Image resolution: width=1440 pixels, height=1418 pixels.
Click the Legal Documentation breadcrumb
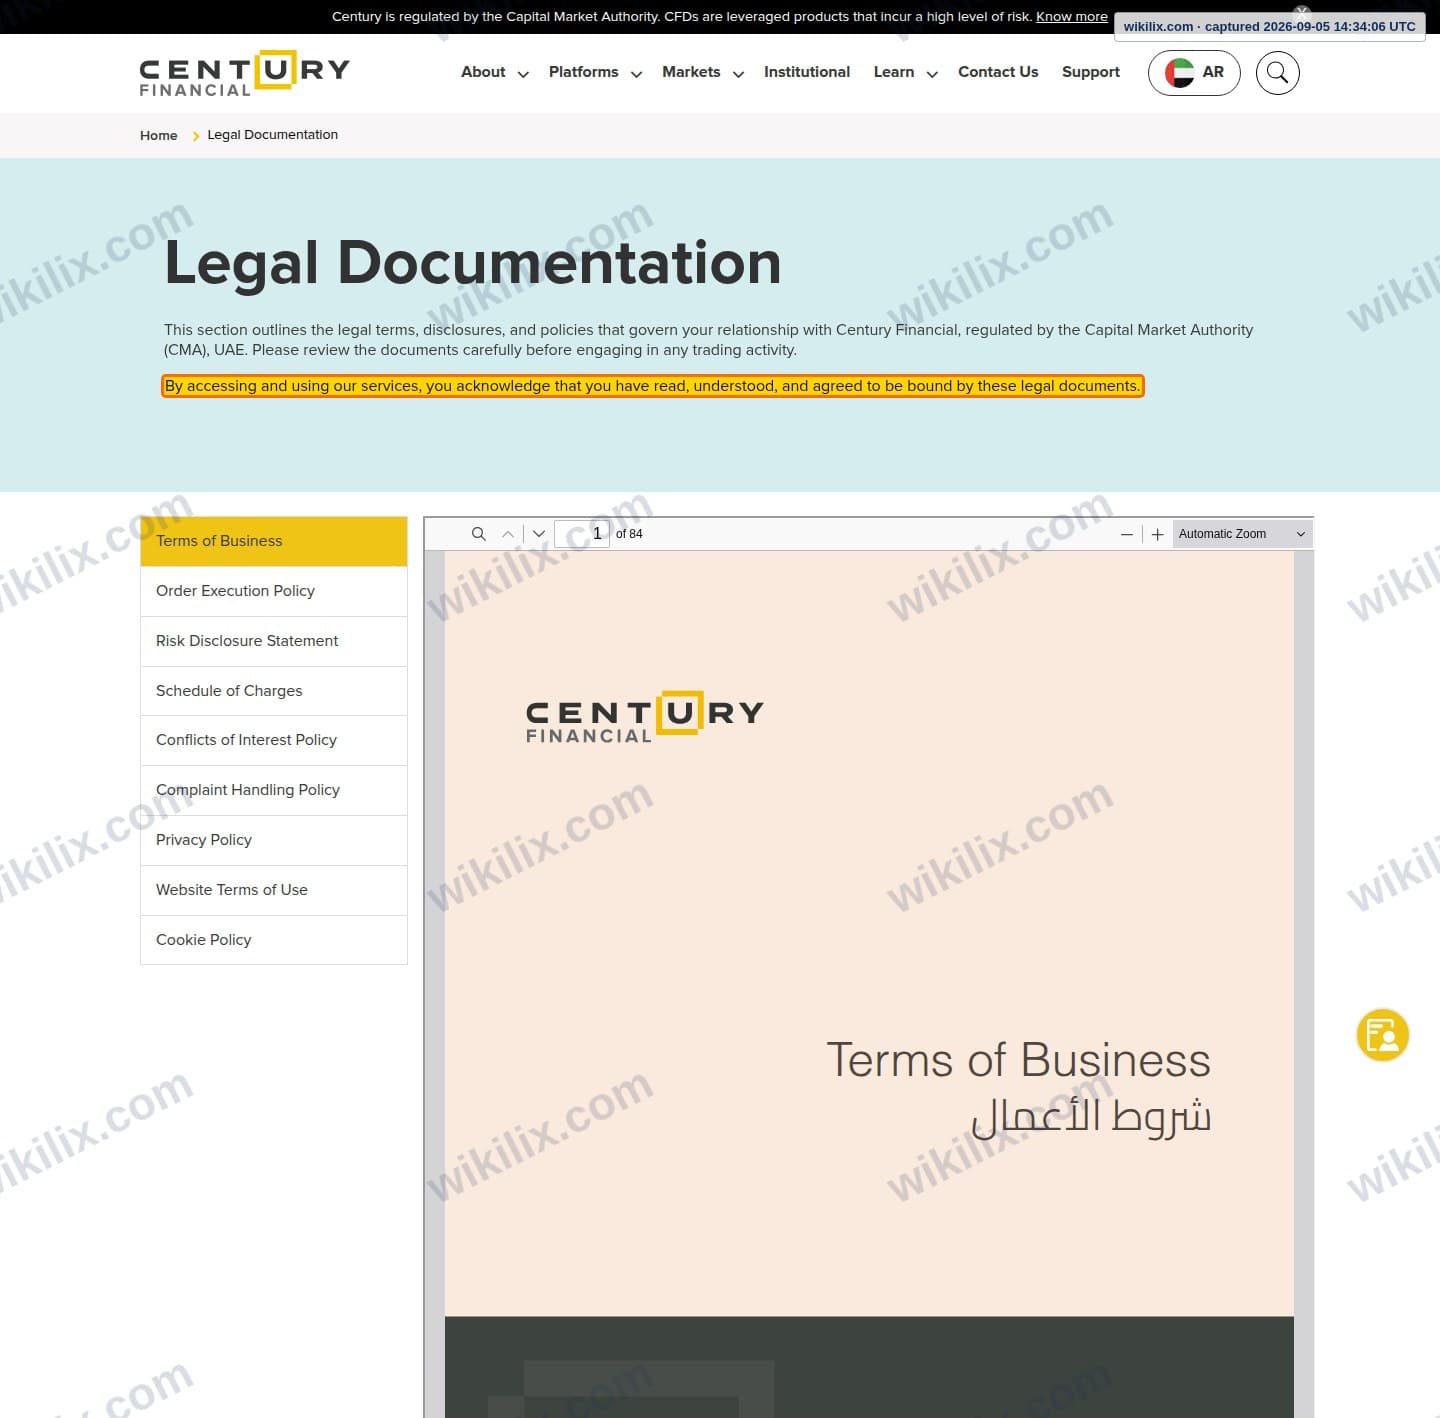click(272, 135)
